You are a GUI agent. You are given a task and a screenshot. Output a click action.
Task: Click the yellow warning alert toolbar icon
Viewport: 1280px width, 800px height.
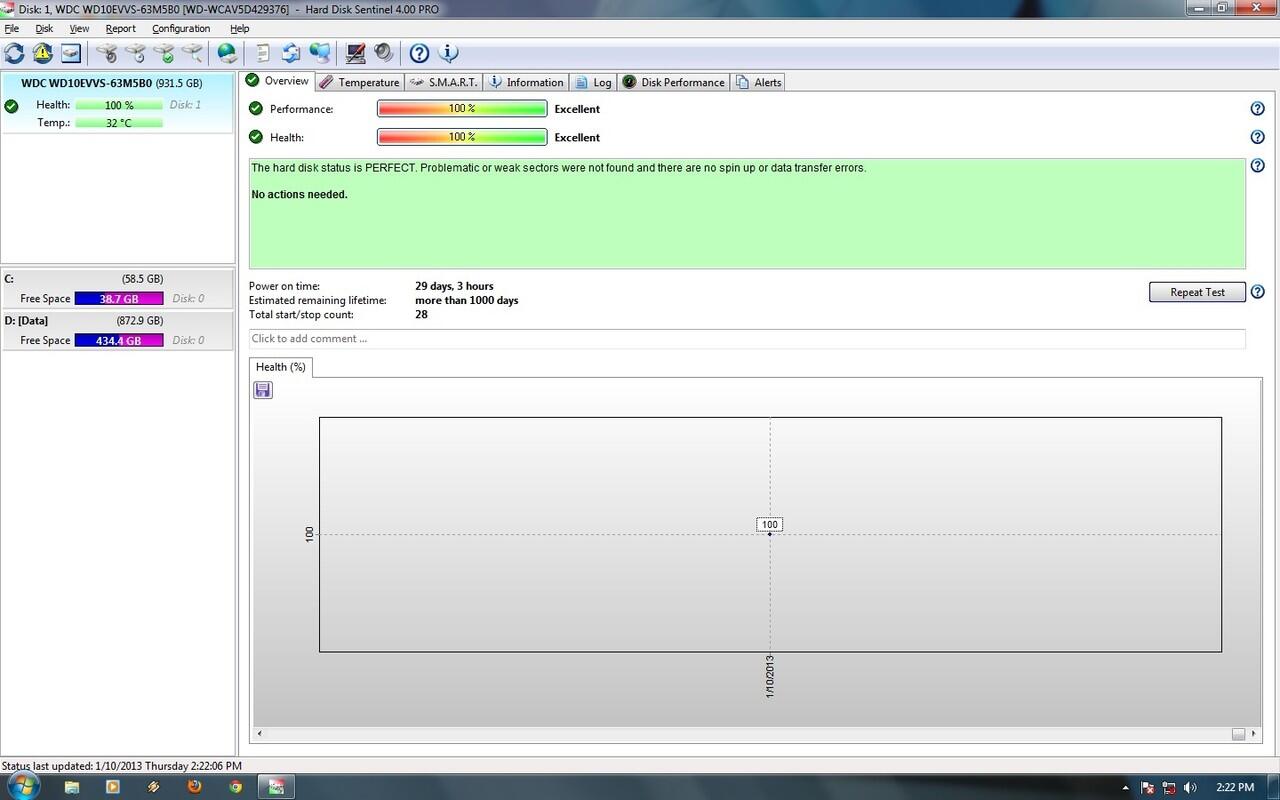pos(42,53)
